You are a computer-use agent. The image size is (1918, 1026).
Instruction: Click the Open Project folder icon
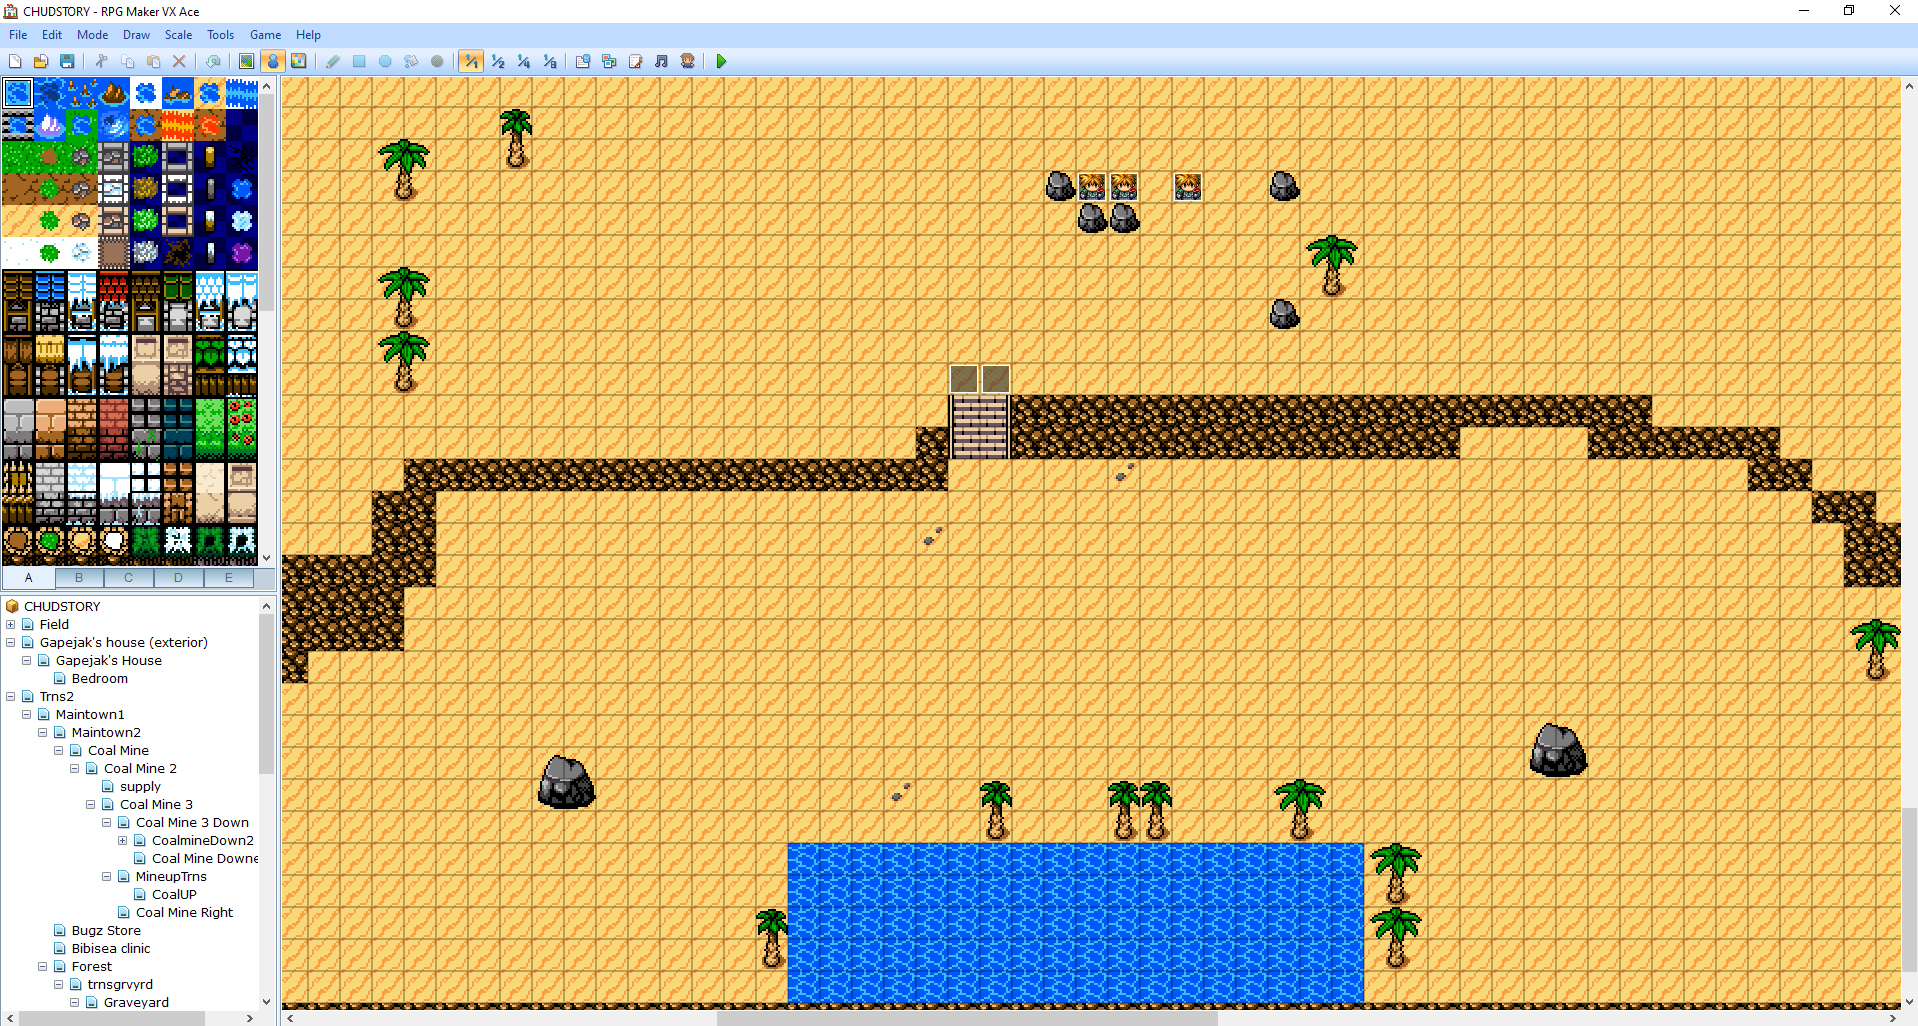pyautogui.click(x=41, y=62)
